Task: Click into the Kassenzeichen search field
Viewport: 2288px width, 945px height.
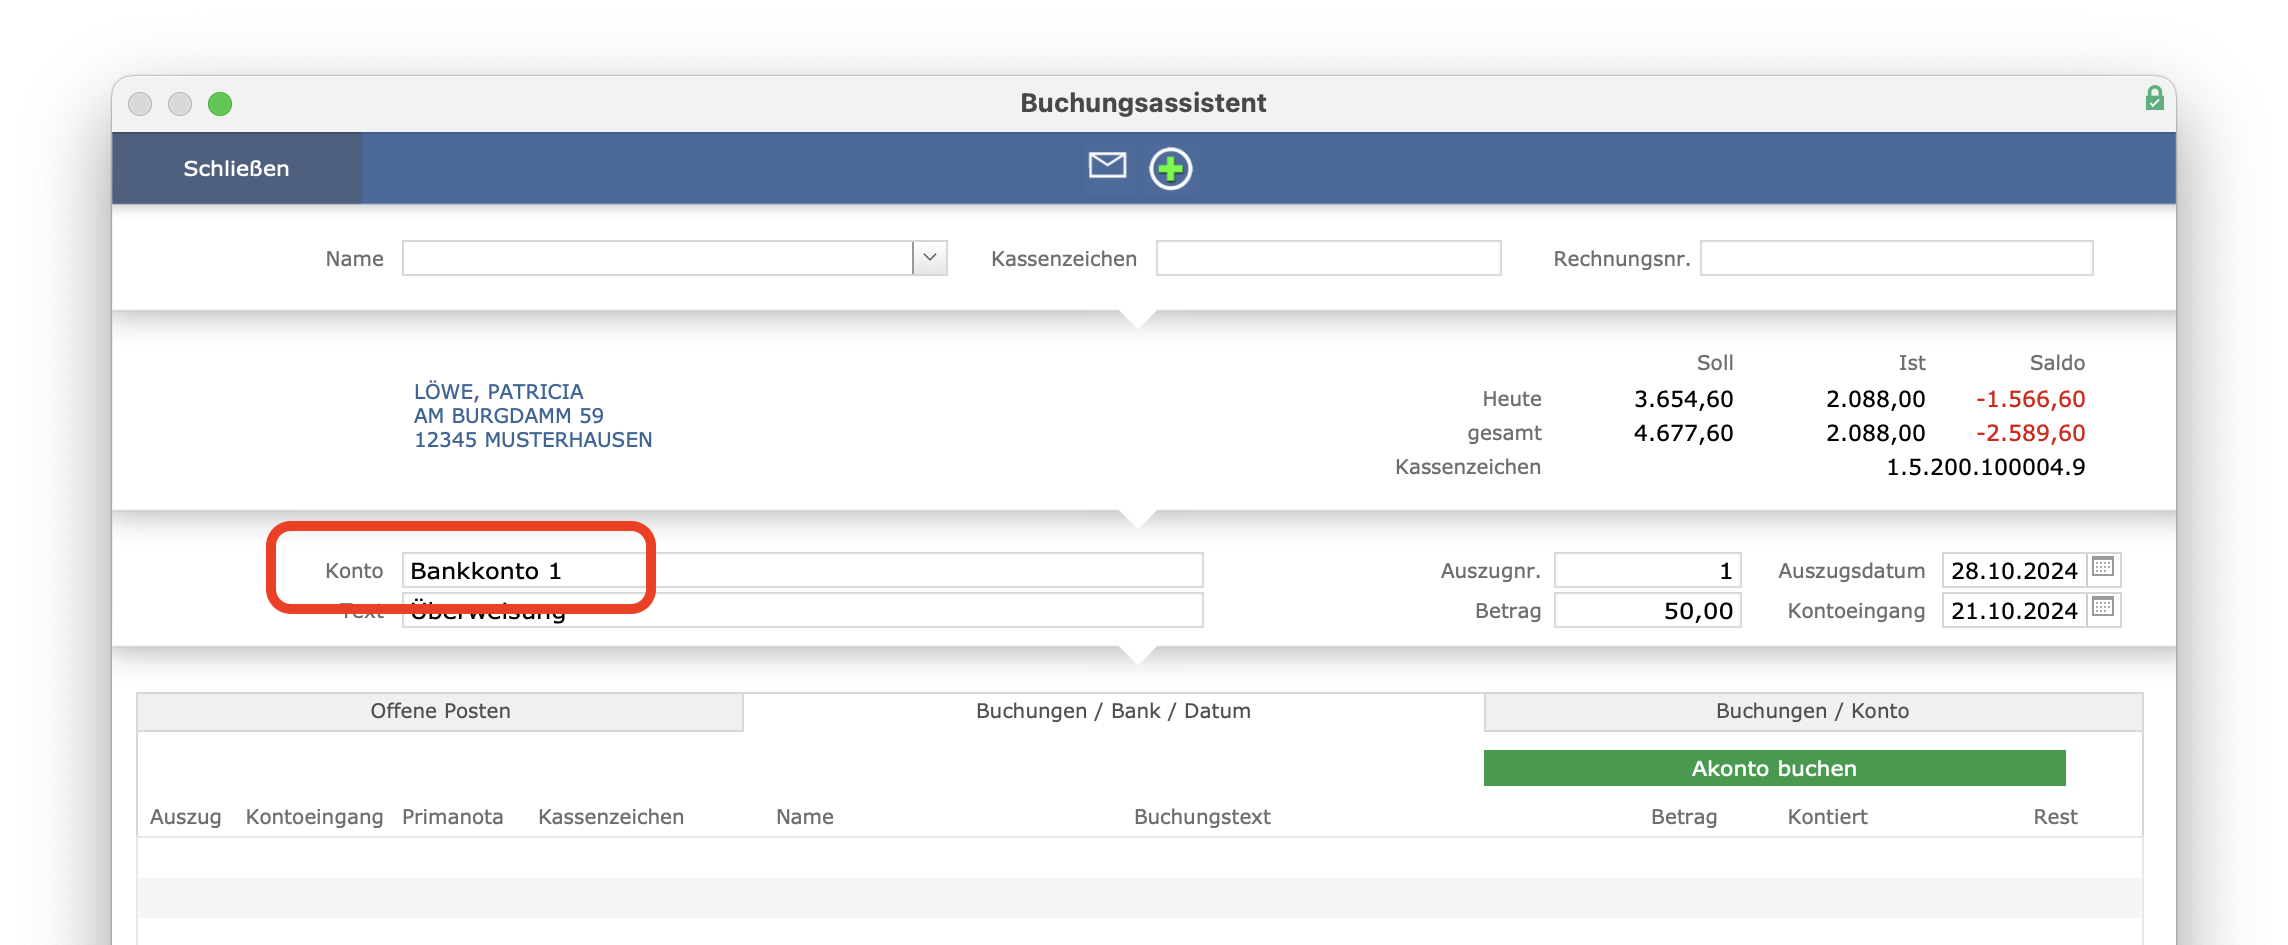Action: click(x=1328, y=258)
